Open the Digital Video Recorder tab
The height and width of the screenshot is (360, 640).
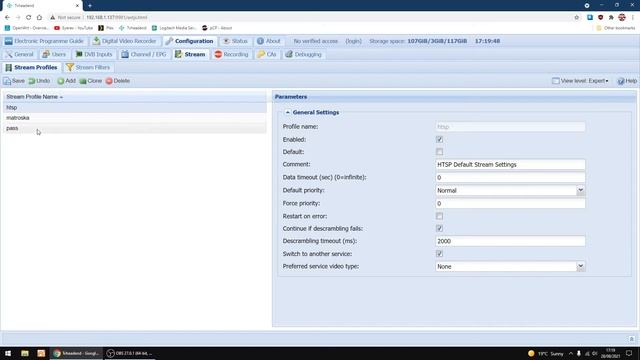point(124,41)
